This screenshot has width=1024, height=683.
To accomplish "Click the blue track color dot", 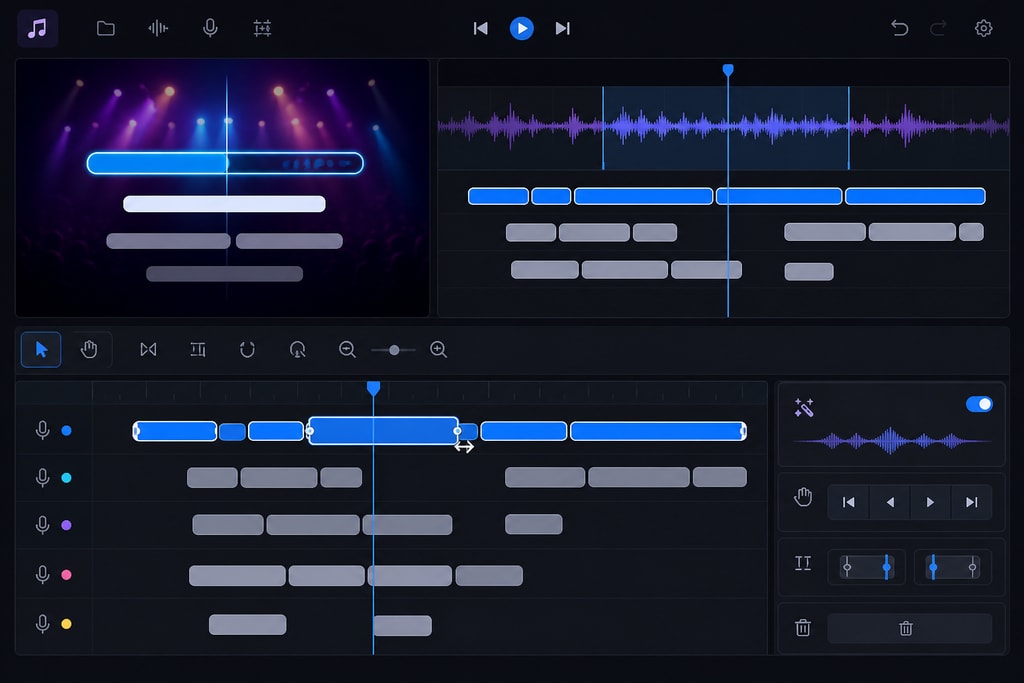I will (66, 430).
